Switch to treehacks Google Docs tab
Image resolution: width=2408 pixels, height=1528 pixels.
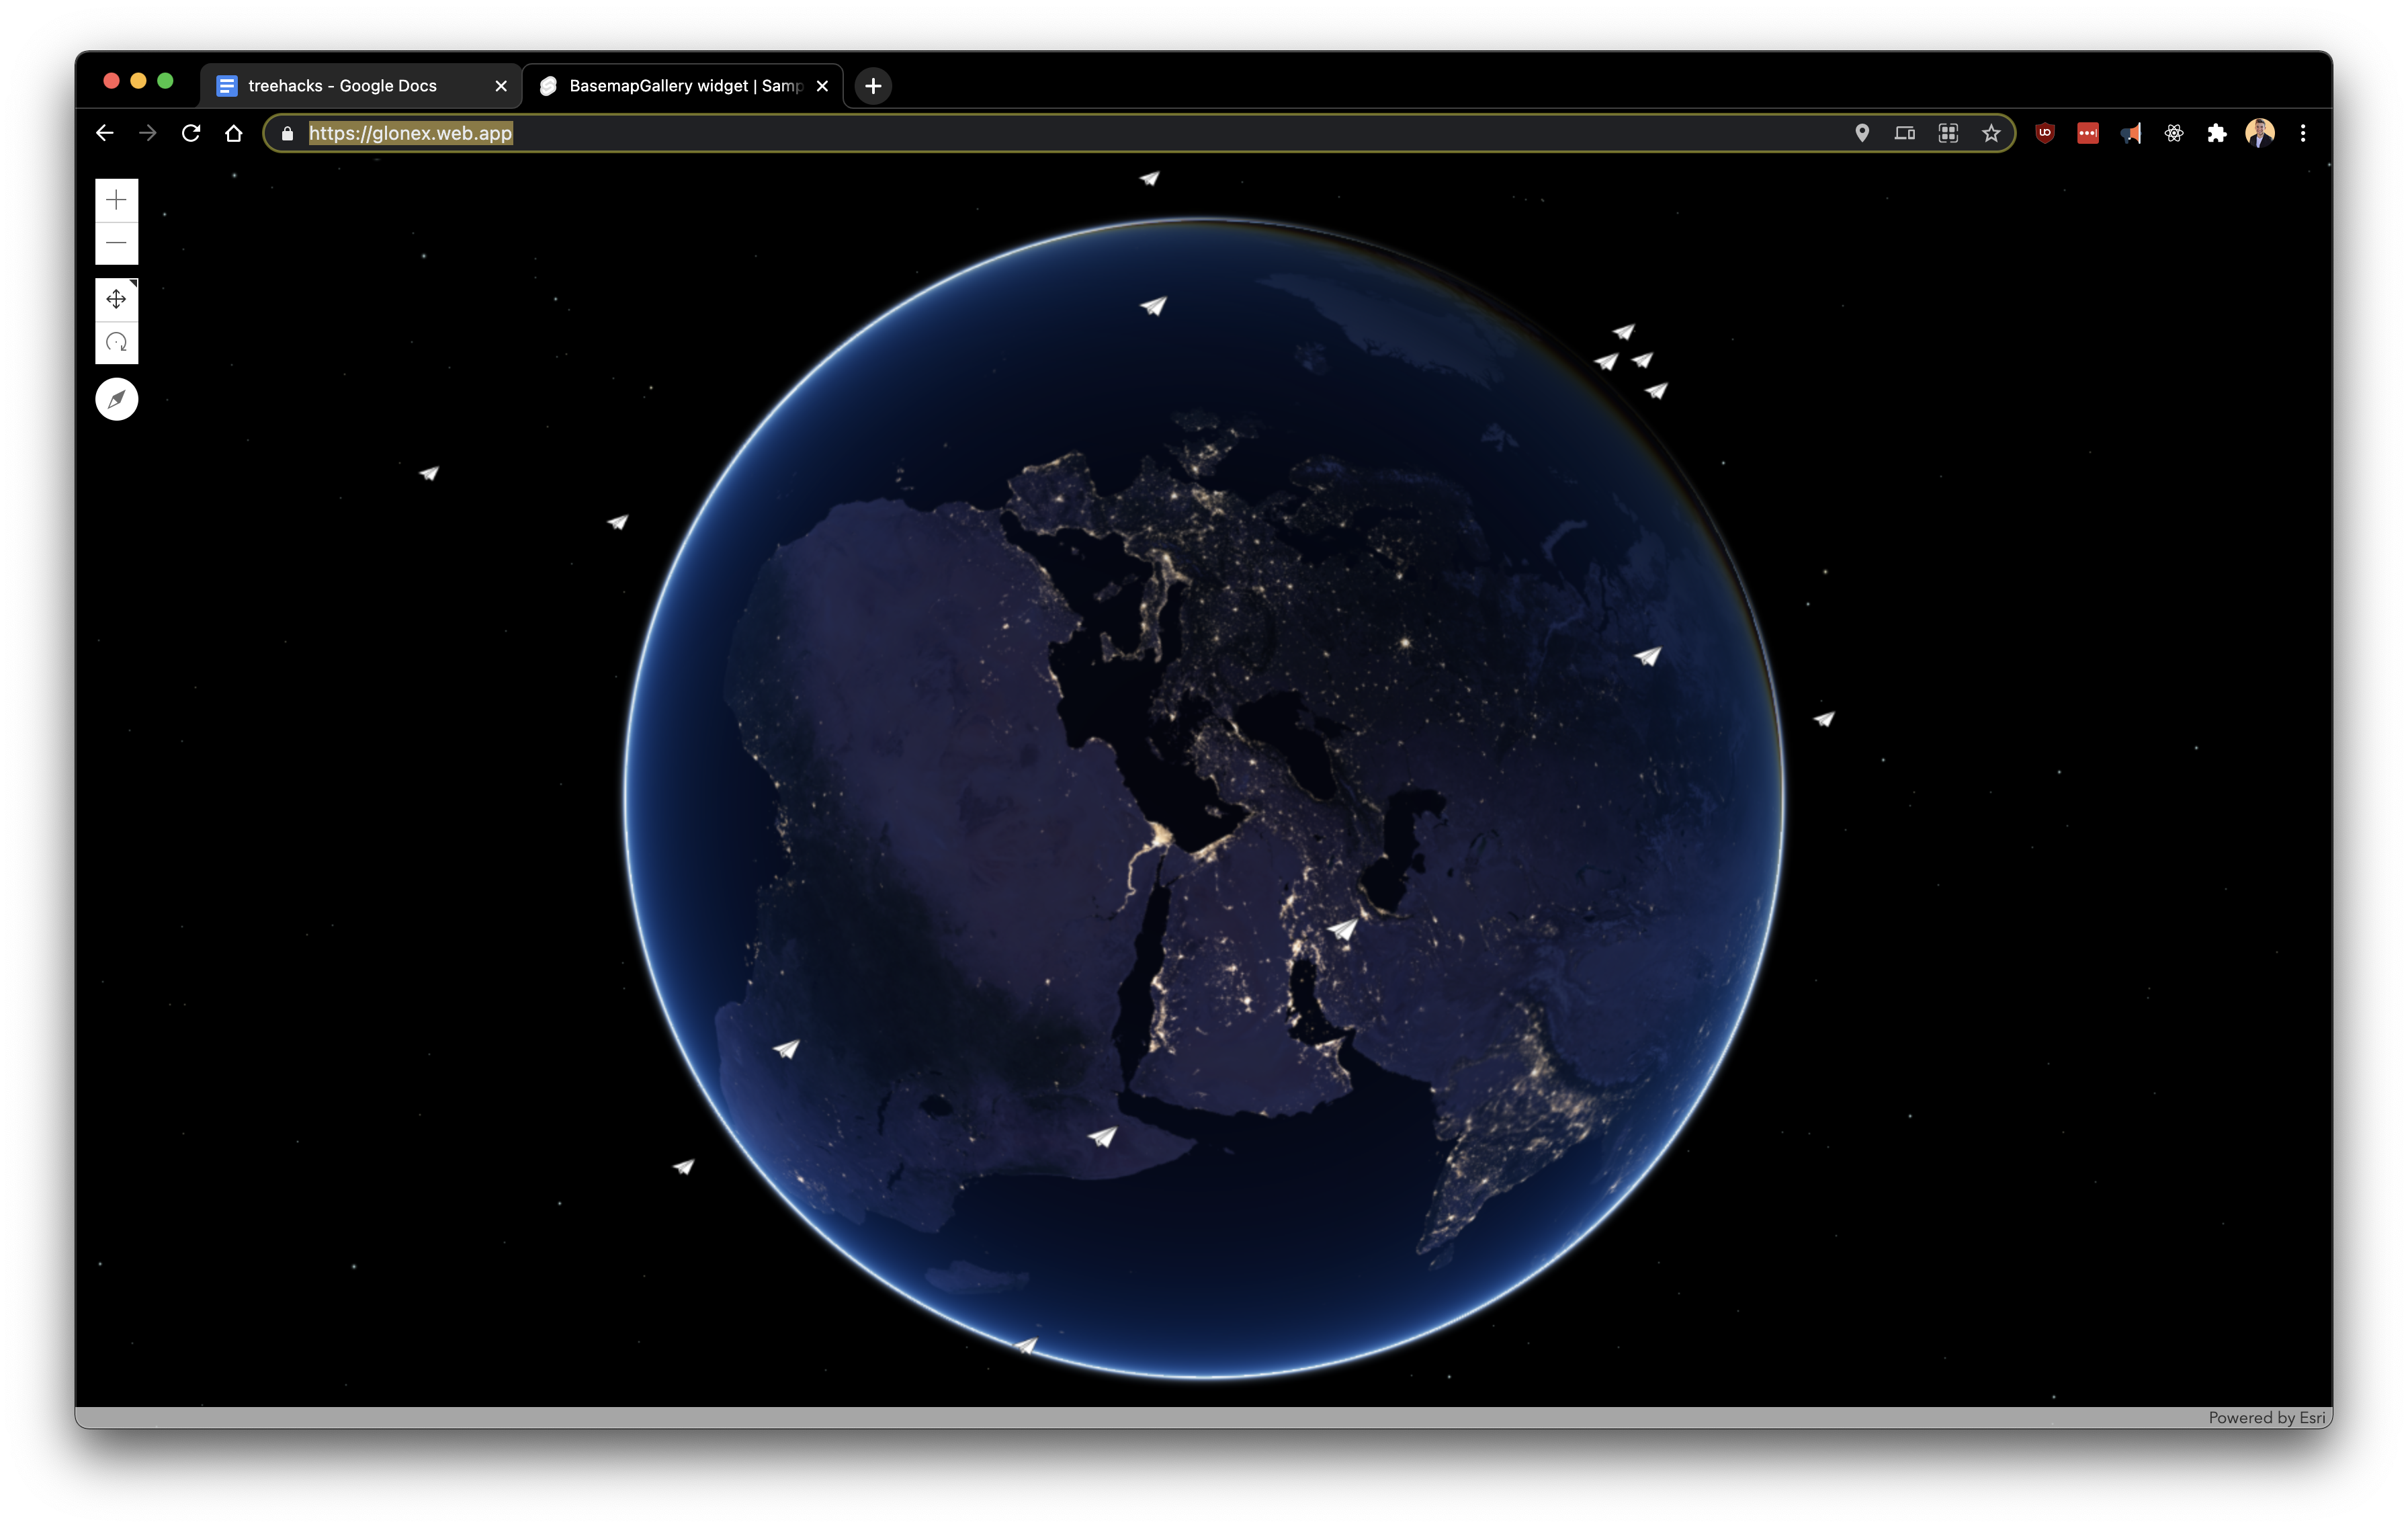tap(341, 86)
